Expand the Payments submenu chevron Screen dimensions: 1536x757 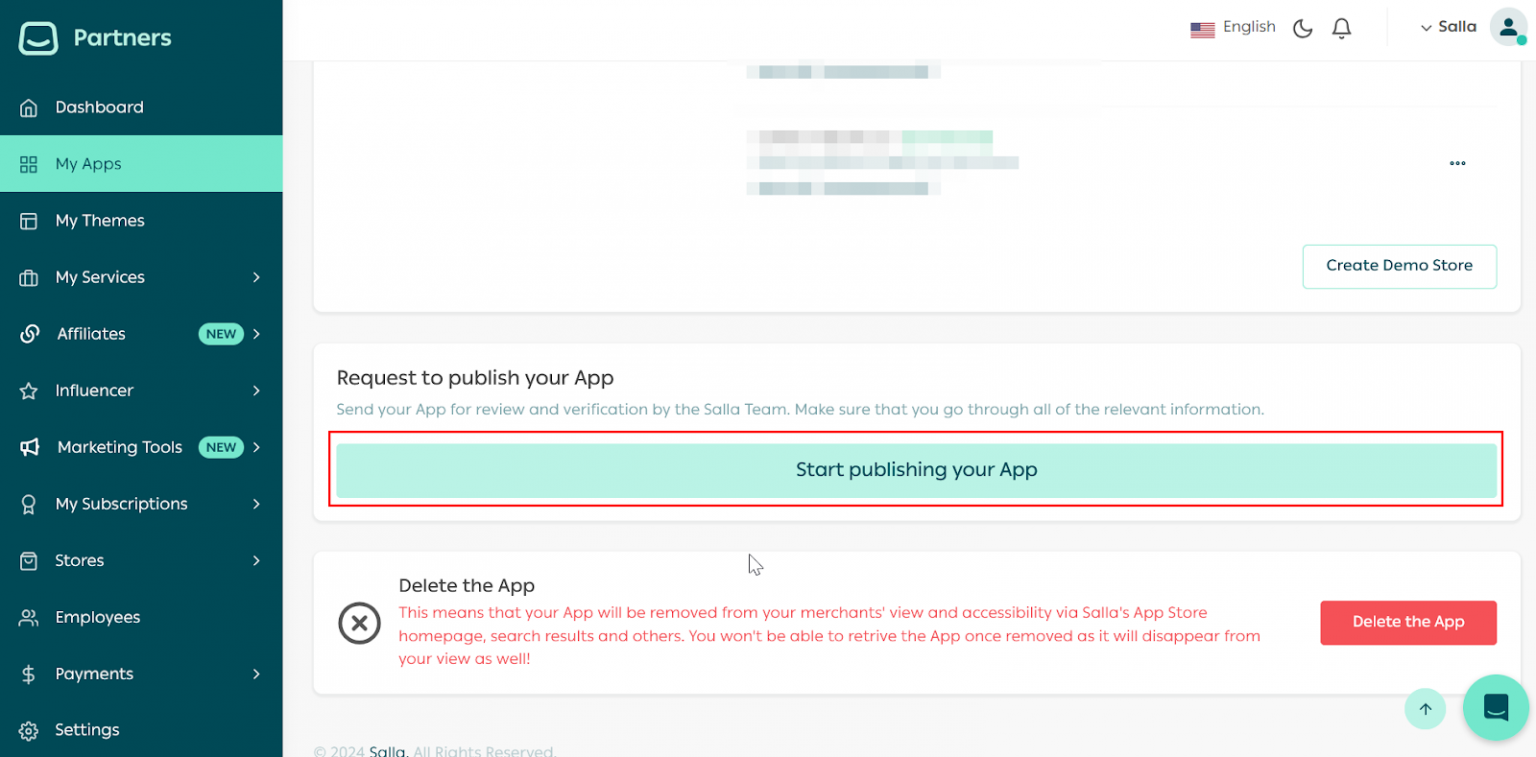click(256, 674)
